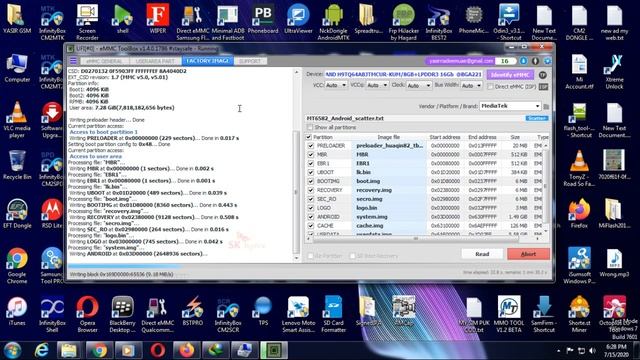Open Internet Explorer from the taskbar
The height and width of the screenshot is (360, 640).
point(42,350)
